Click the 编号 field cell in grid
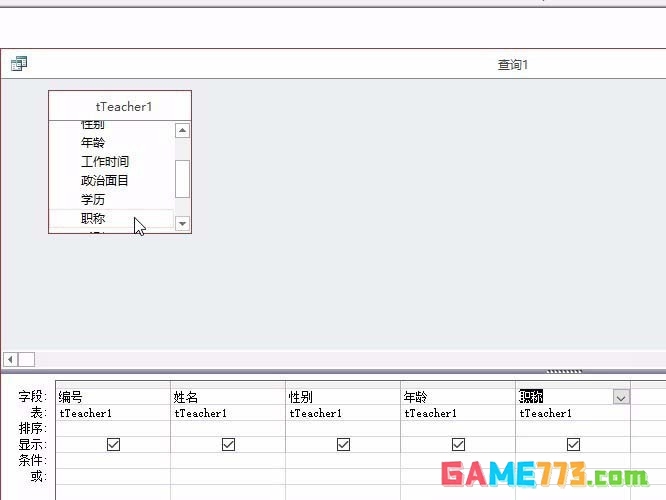 tap(113, 397)
